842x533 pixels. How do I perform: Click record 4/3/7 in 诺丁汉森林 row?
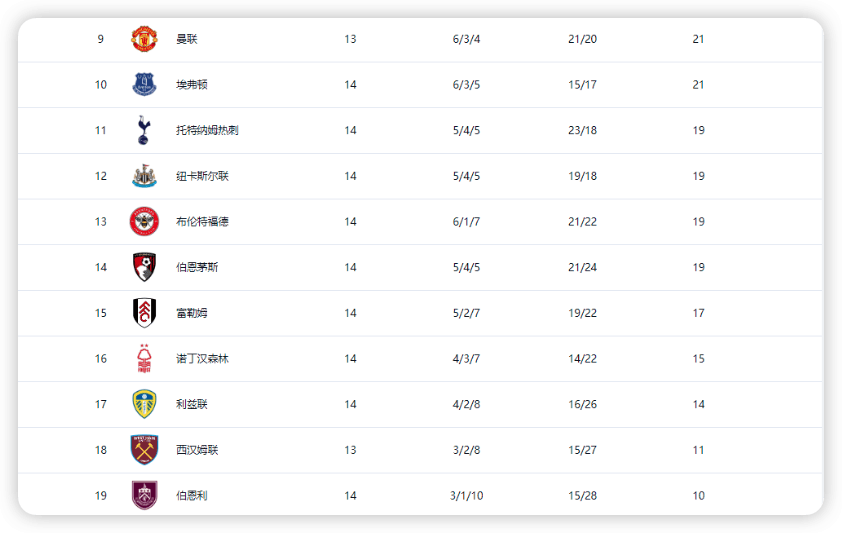coord(466,358)
